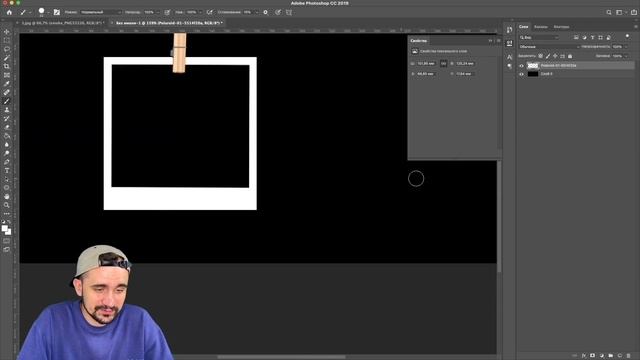
Task: Switch to the Layers tab
Action: click(524, 27)
